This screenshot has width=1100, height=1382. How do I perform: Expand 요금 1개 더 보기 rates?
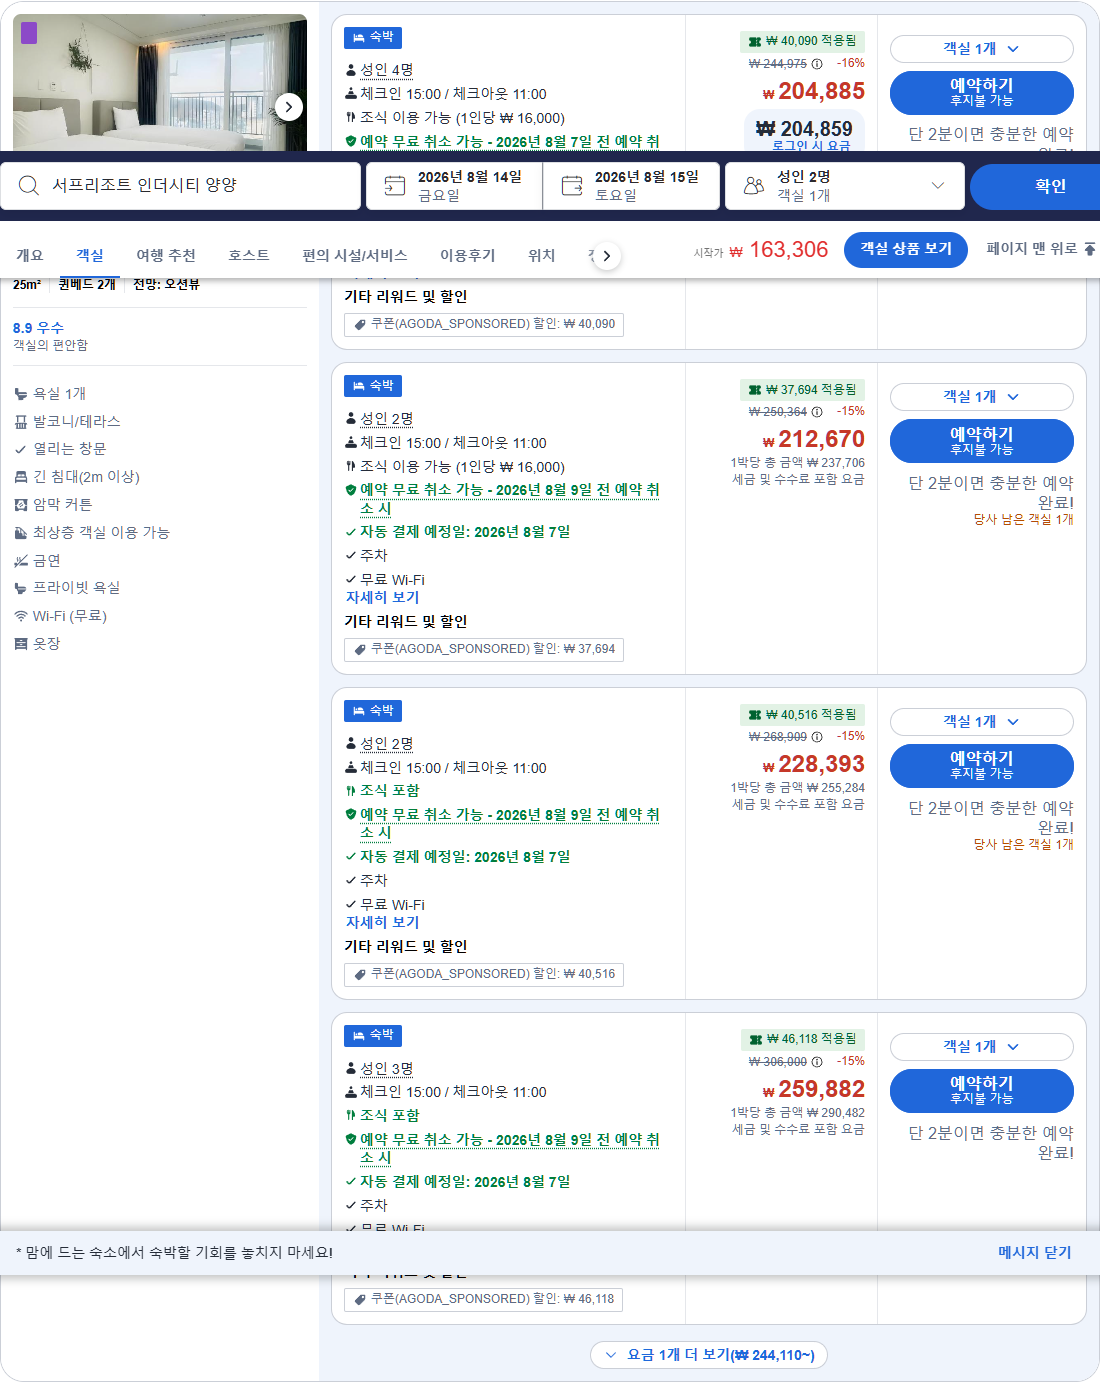pos(709,1355)
